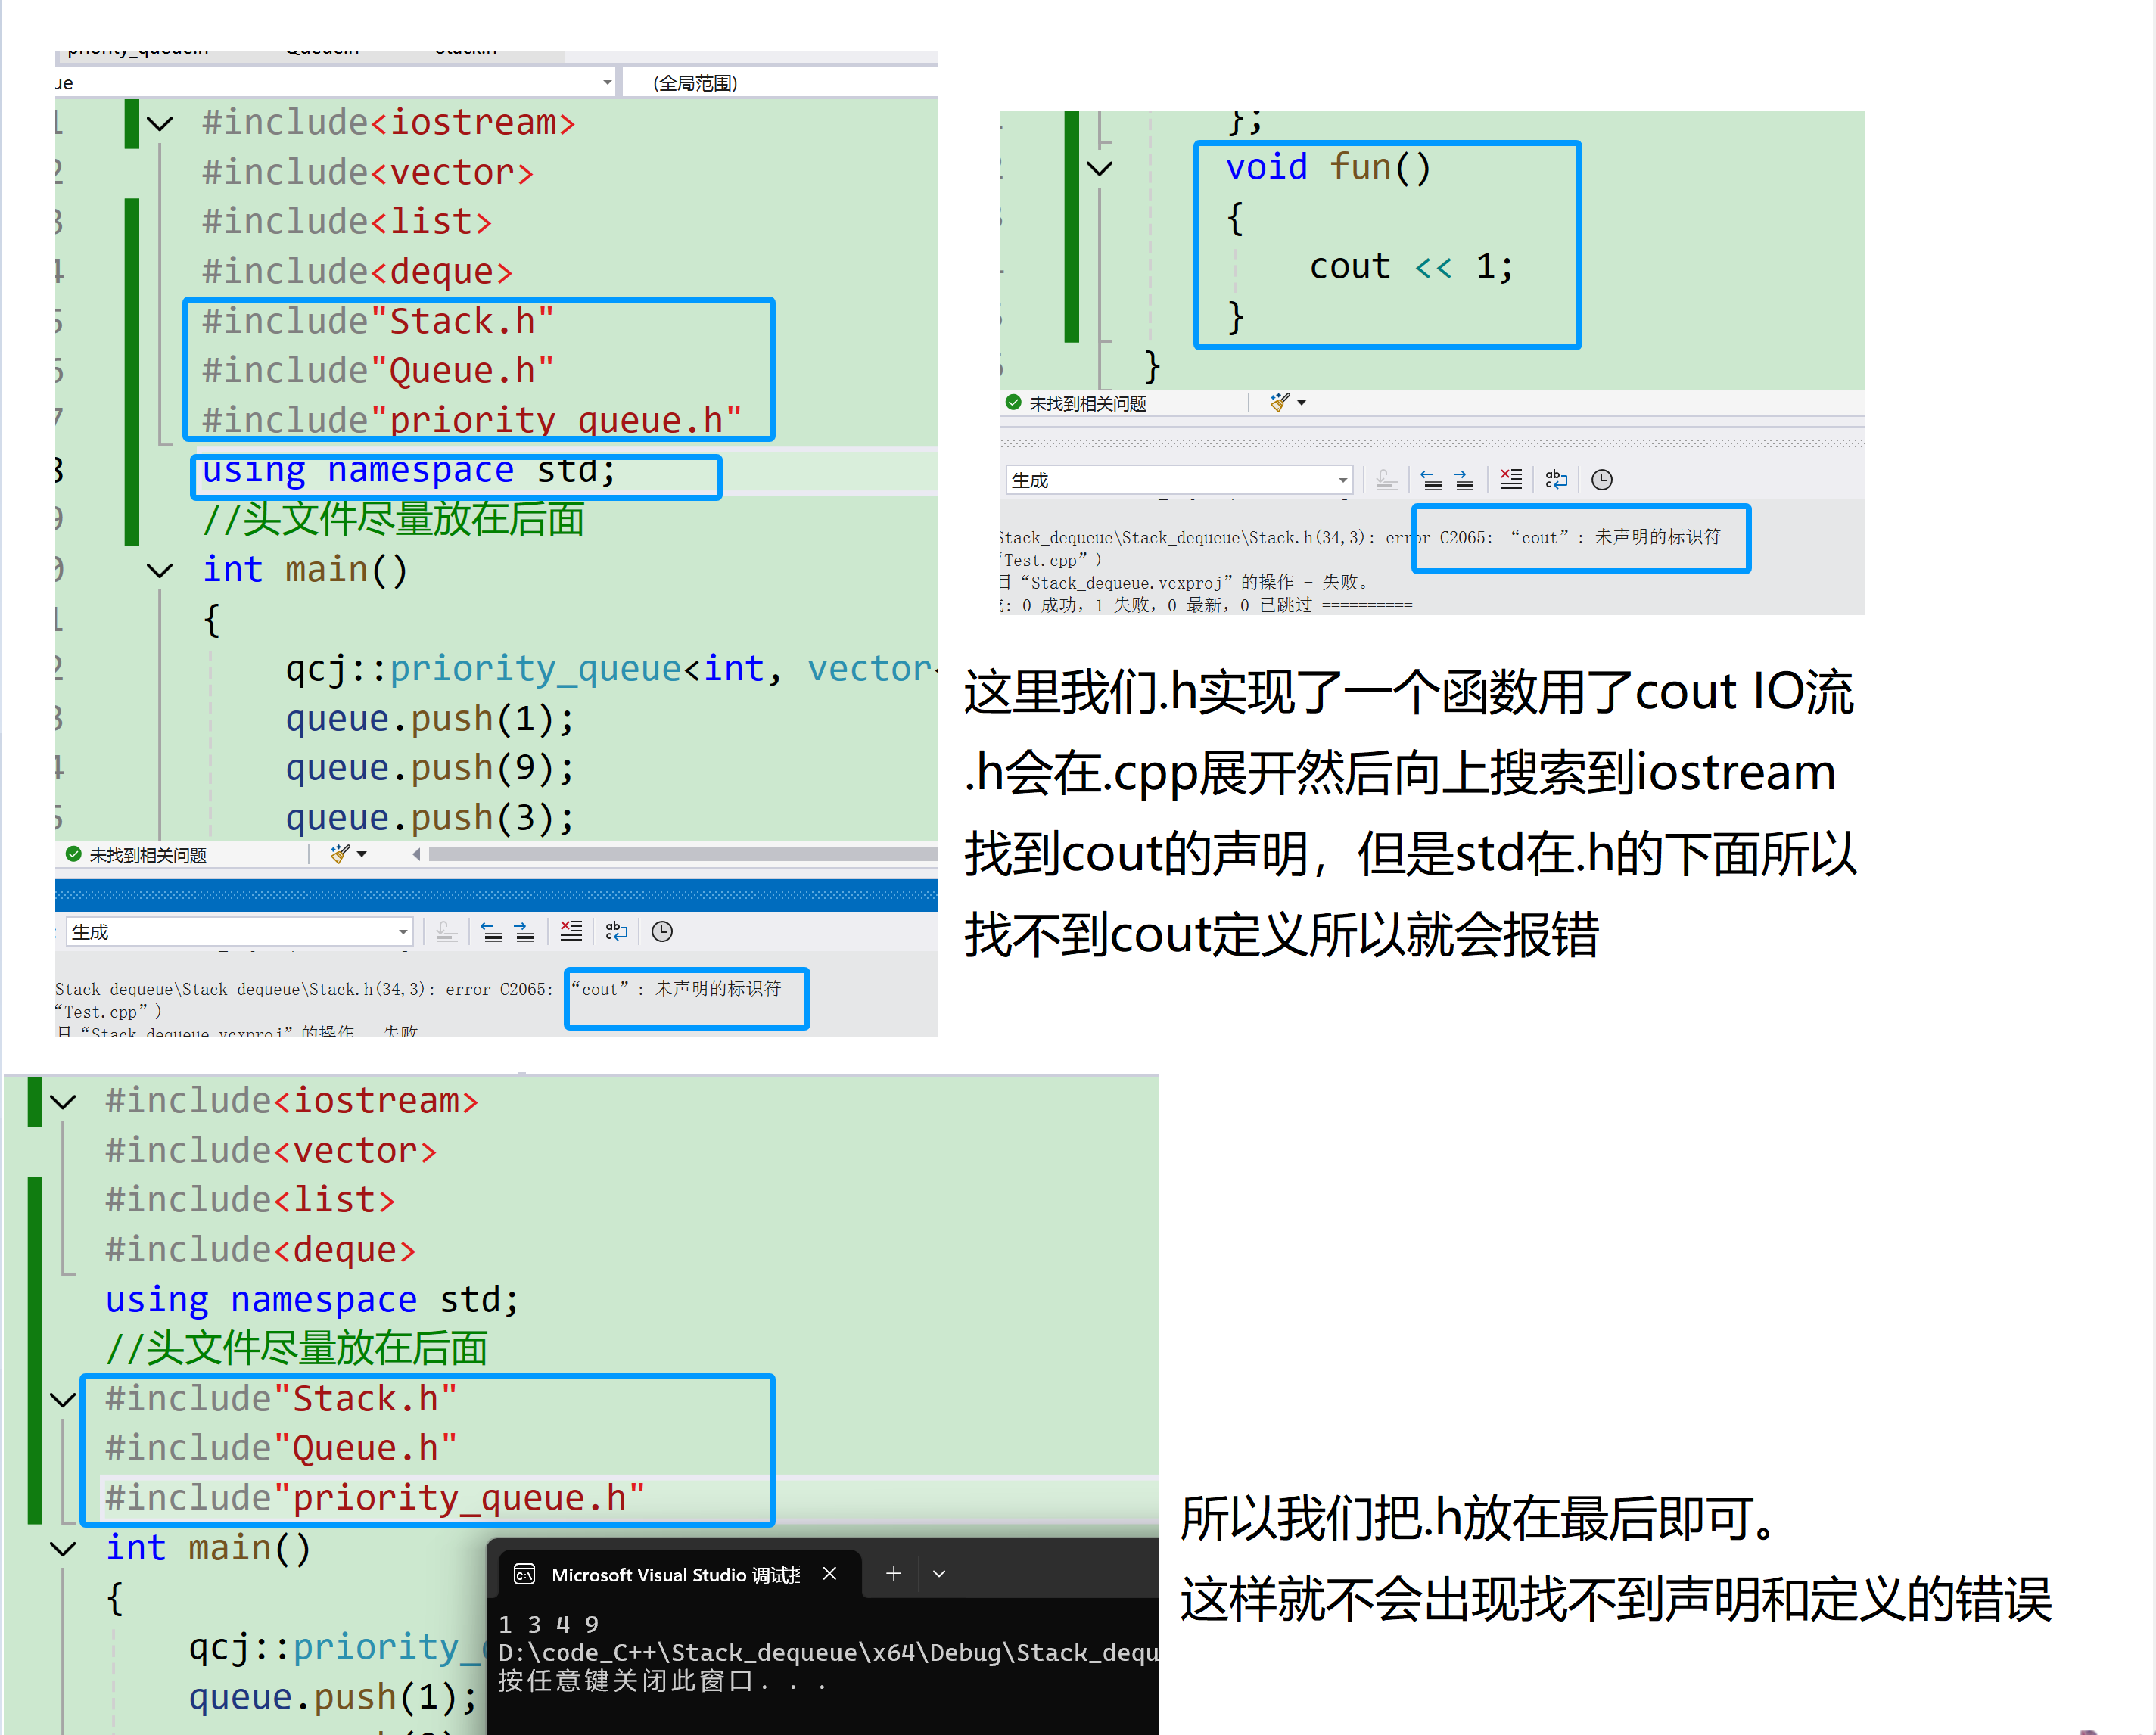
Task: Click clock timestamp icon under void fun() pane
Action: (x=1602, y=479)
